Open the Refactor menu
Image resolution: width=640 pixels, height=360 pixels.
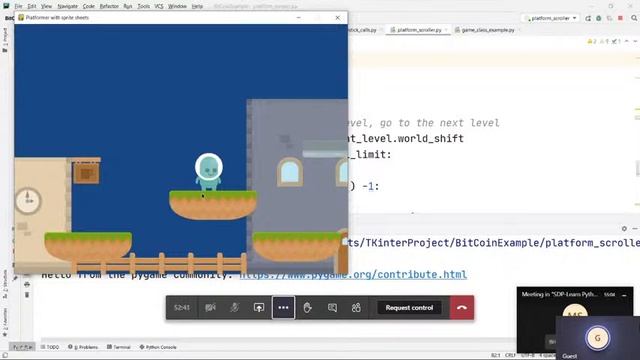[109, 6]
